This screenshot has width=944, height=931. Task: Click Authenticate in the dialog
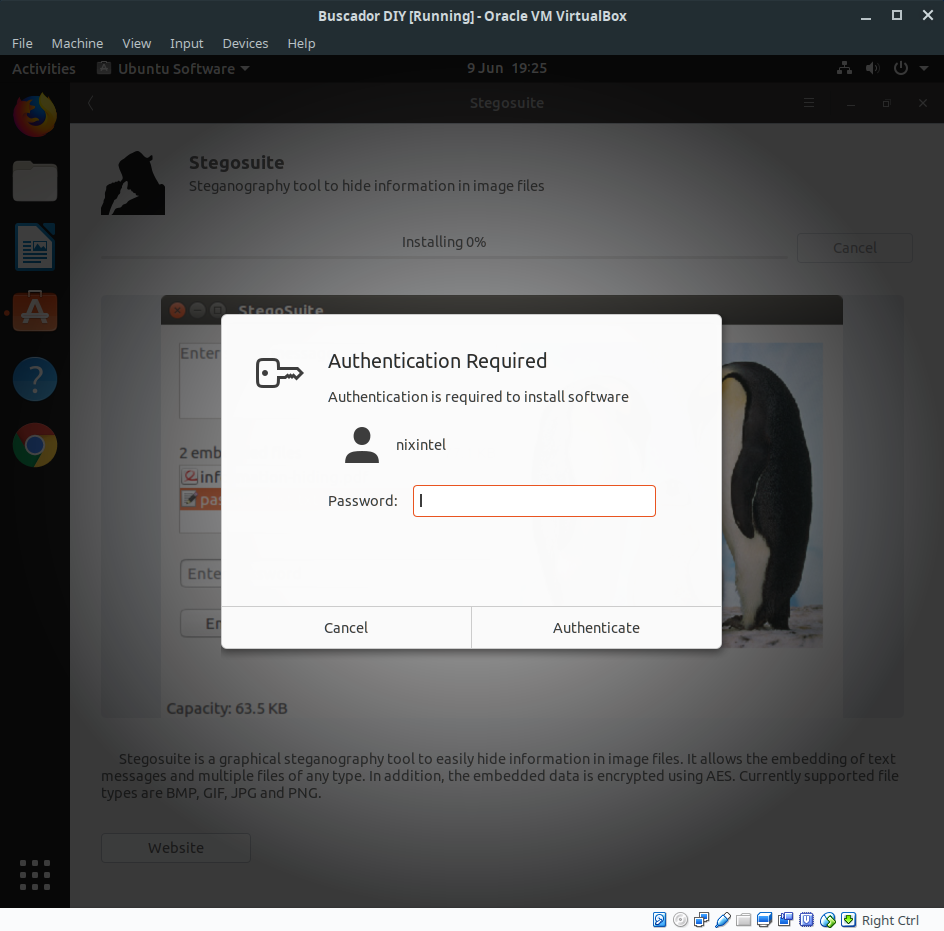tap(597, 627)
